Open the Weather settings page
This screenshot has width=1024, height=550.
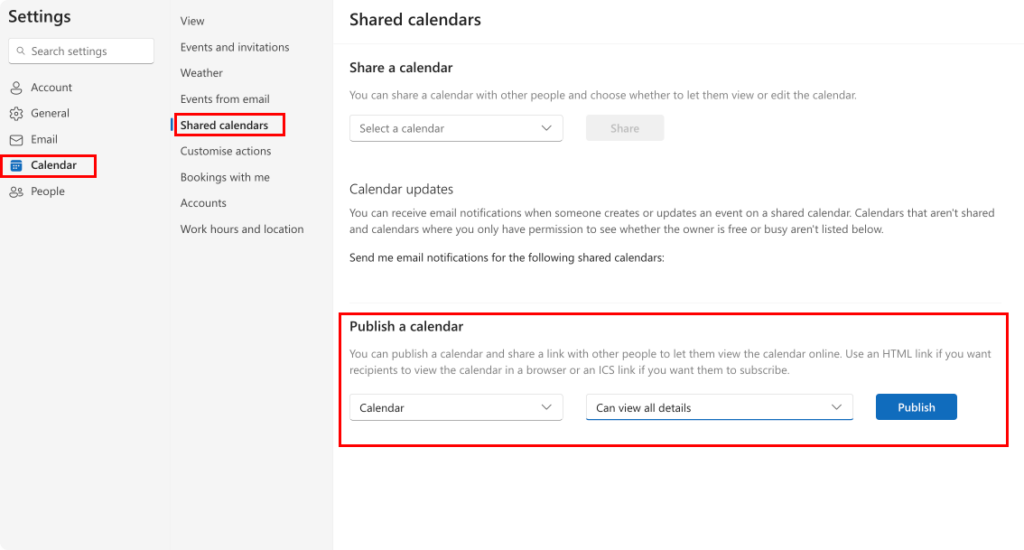[201, 73]
